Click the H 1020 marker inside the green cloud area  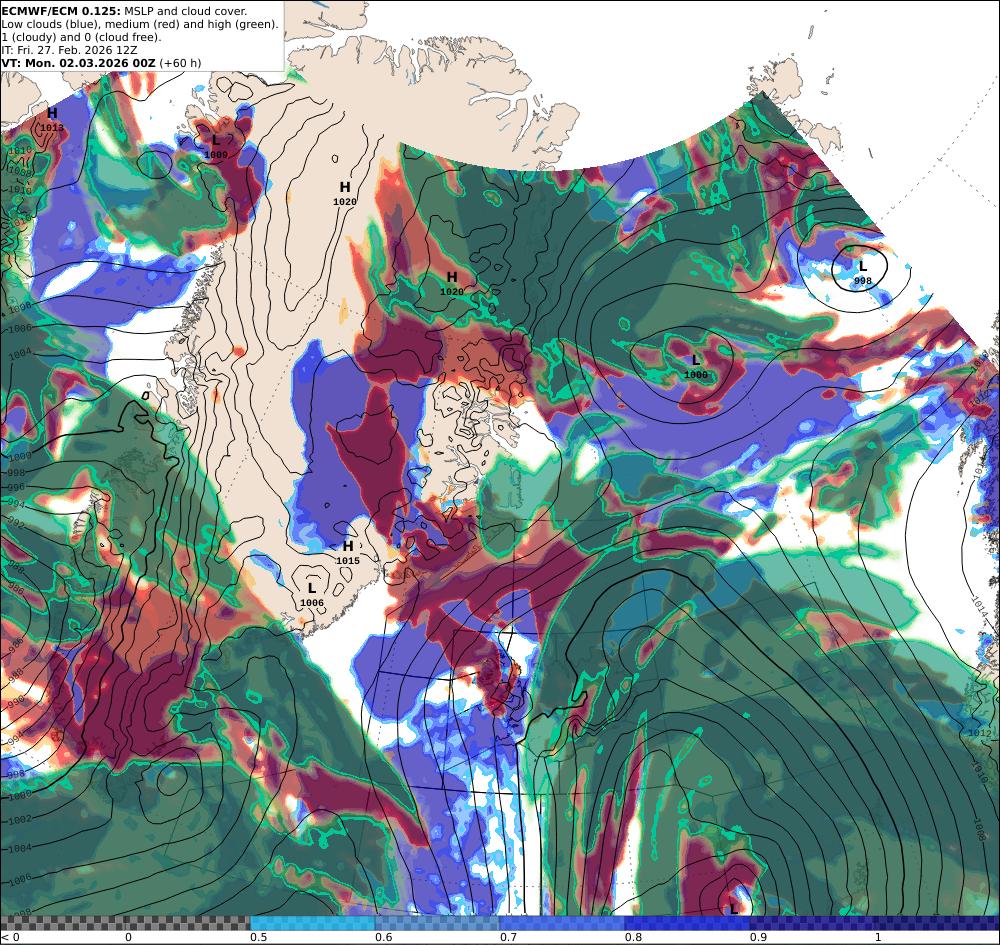452,277
